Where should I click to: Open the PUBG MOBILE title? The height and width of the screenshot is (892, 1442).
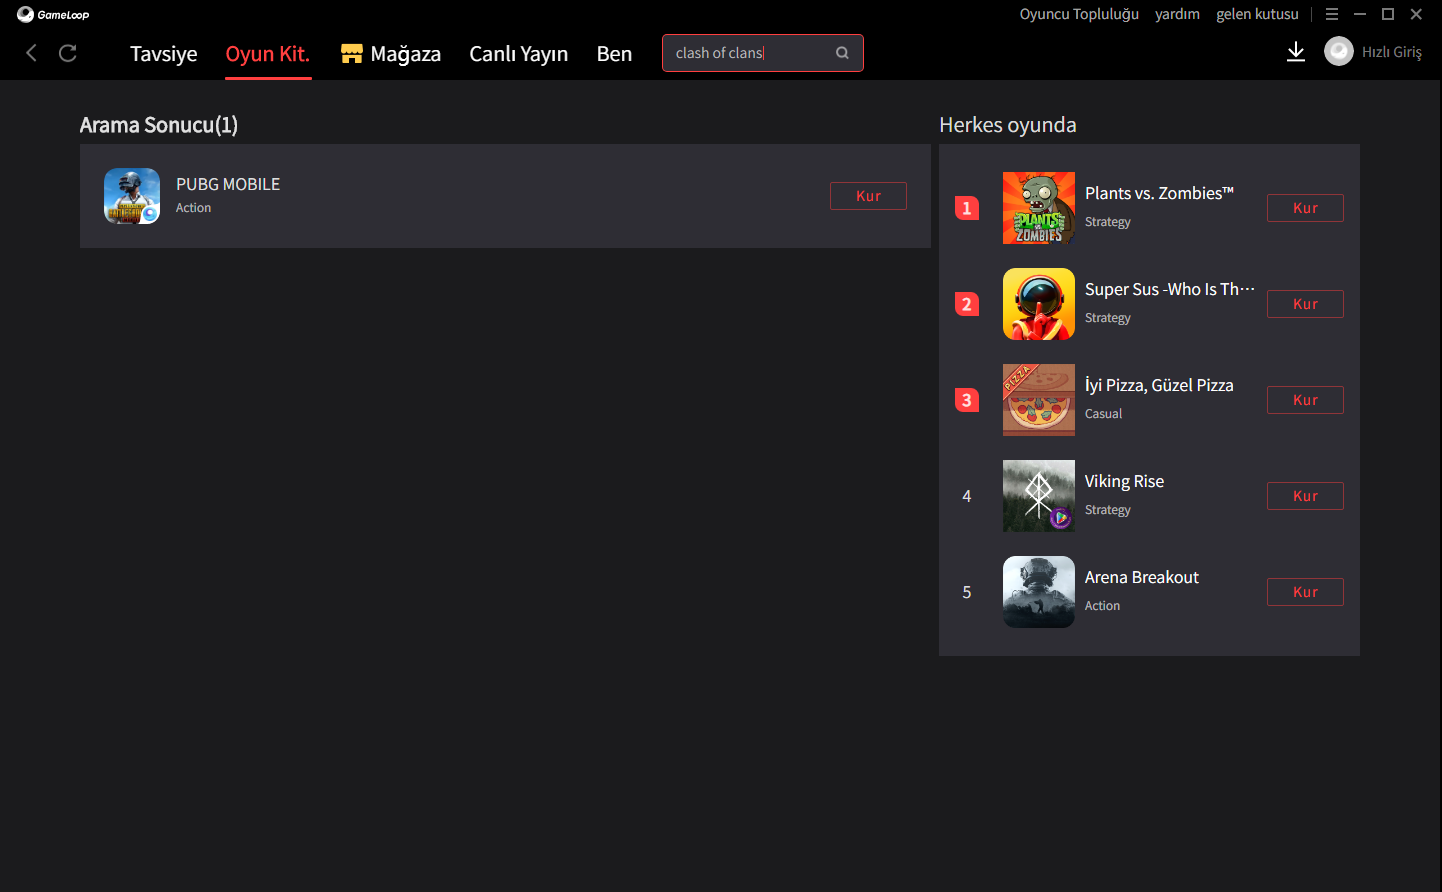228,184
